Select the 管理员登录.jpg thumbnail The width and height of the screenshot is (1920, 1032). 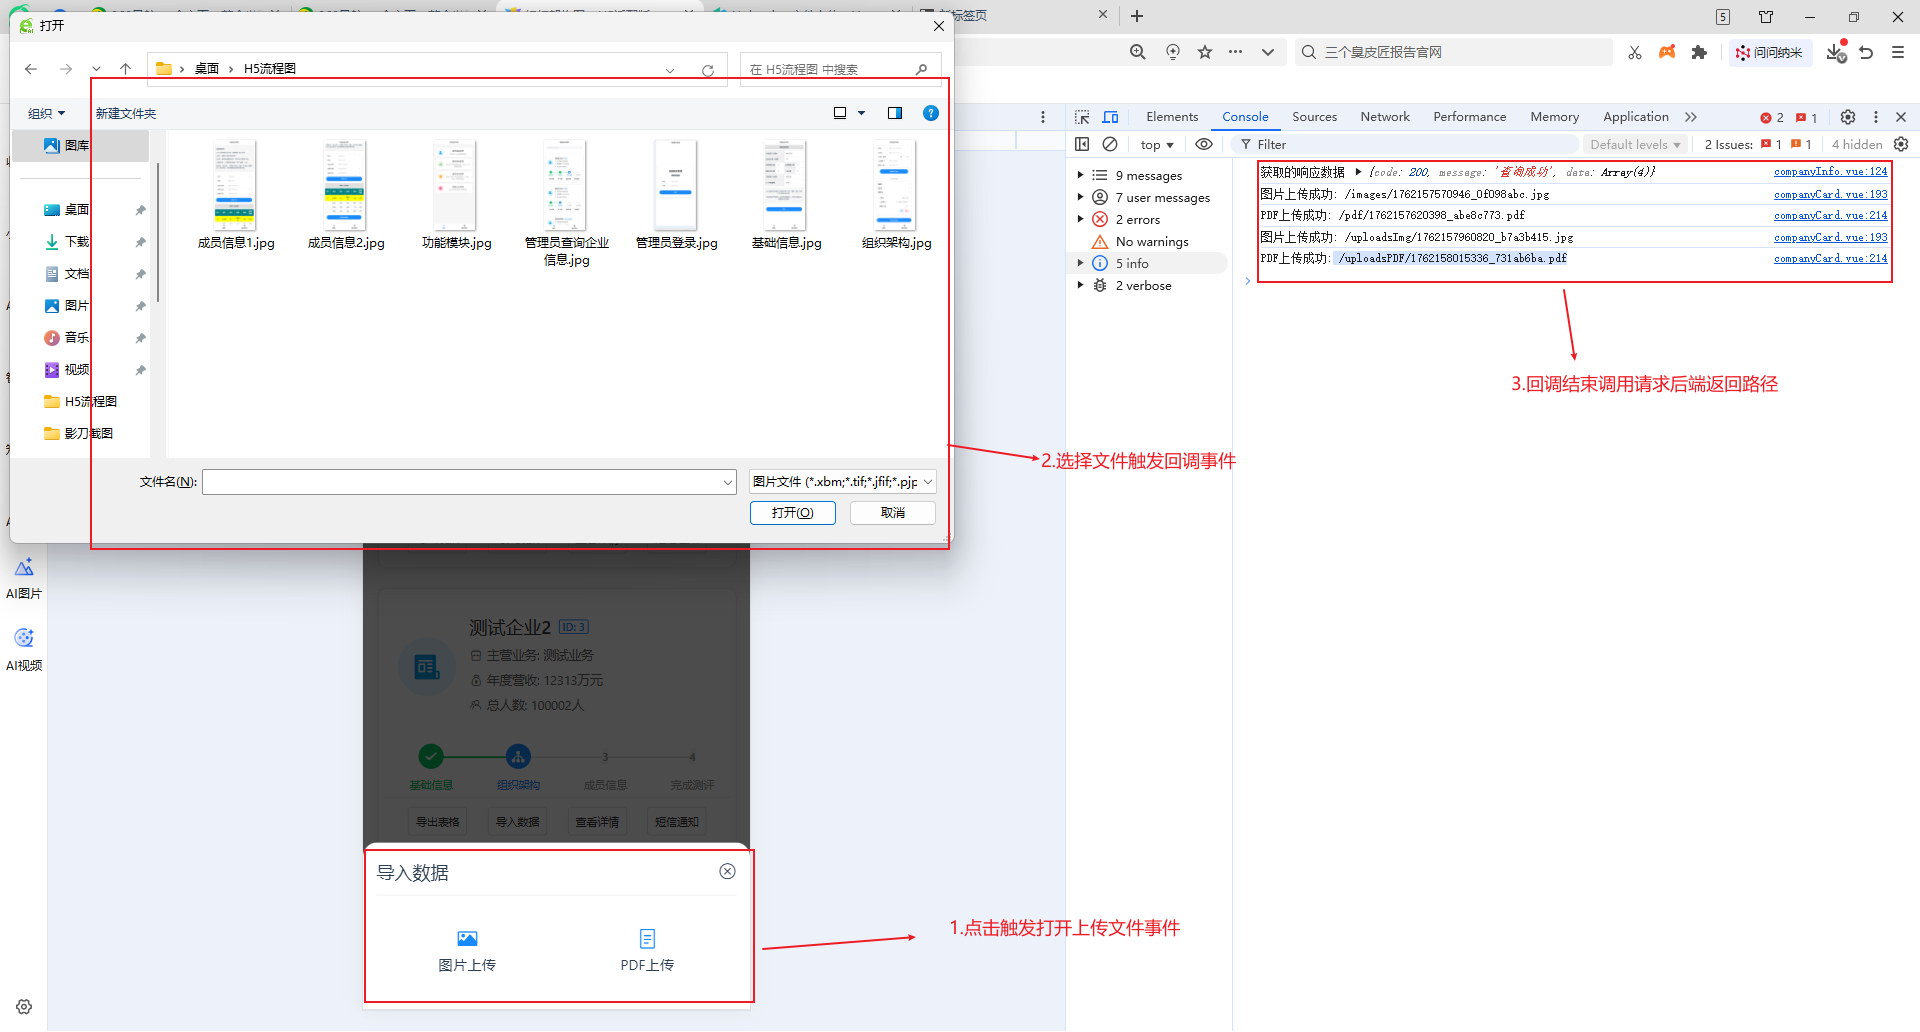tap(676, 185)
